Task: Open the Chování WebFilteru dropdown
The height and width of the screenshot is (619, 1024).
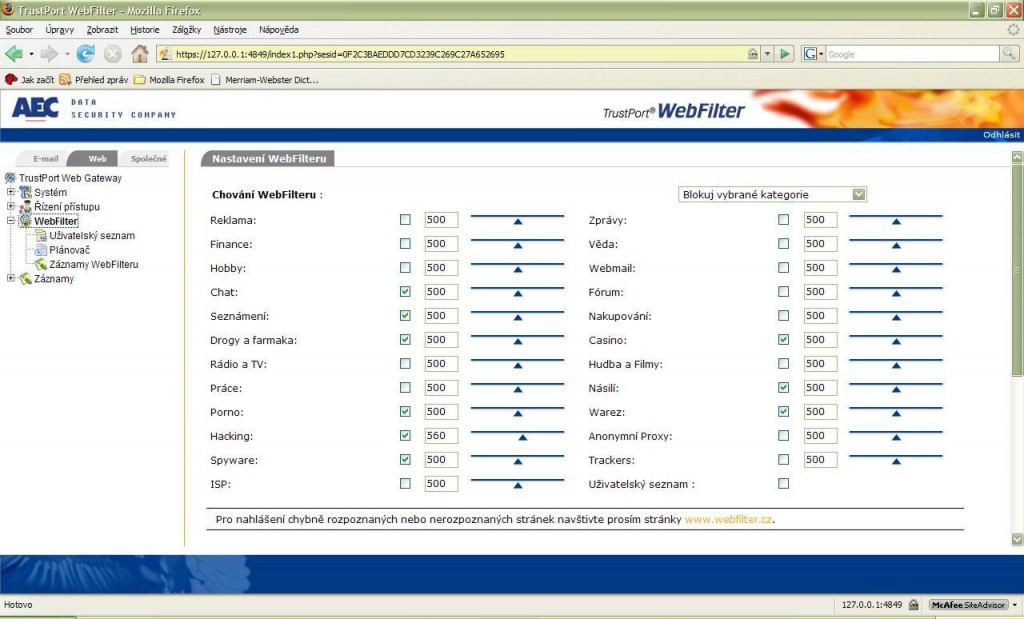Action: [773, 194]
